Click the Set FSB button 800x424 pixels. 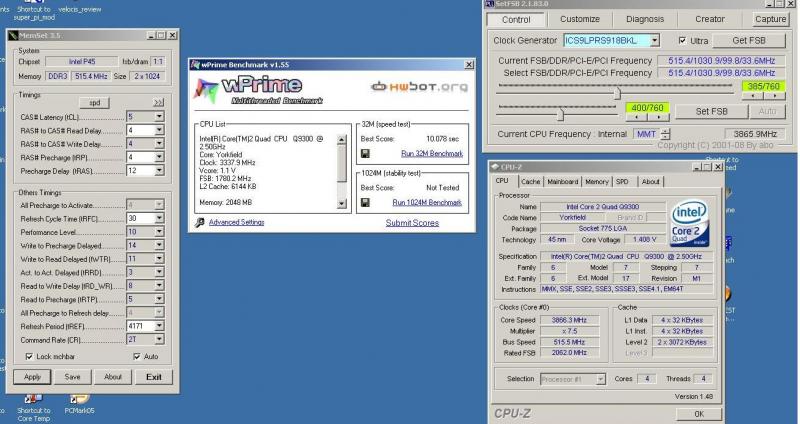coord(712,111)
